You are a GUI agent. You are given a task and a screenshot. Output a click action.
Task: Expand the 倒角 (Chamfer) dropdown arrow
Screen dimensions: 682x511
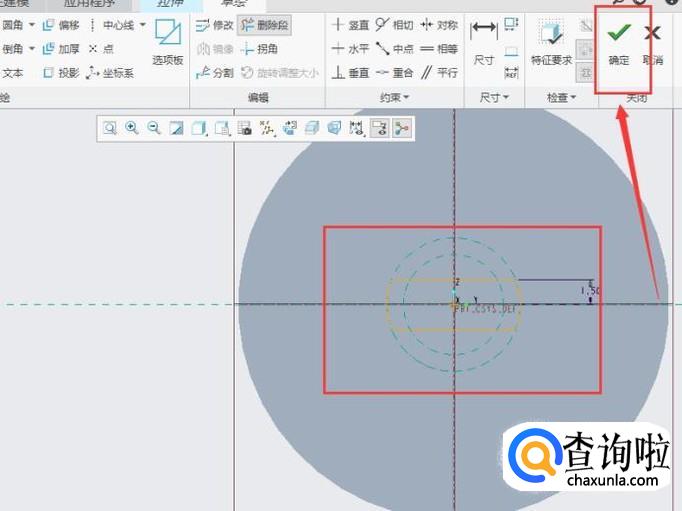[x=31, y=49]
